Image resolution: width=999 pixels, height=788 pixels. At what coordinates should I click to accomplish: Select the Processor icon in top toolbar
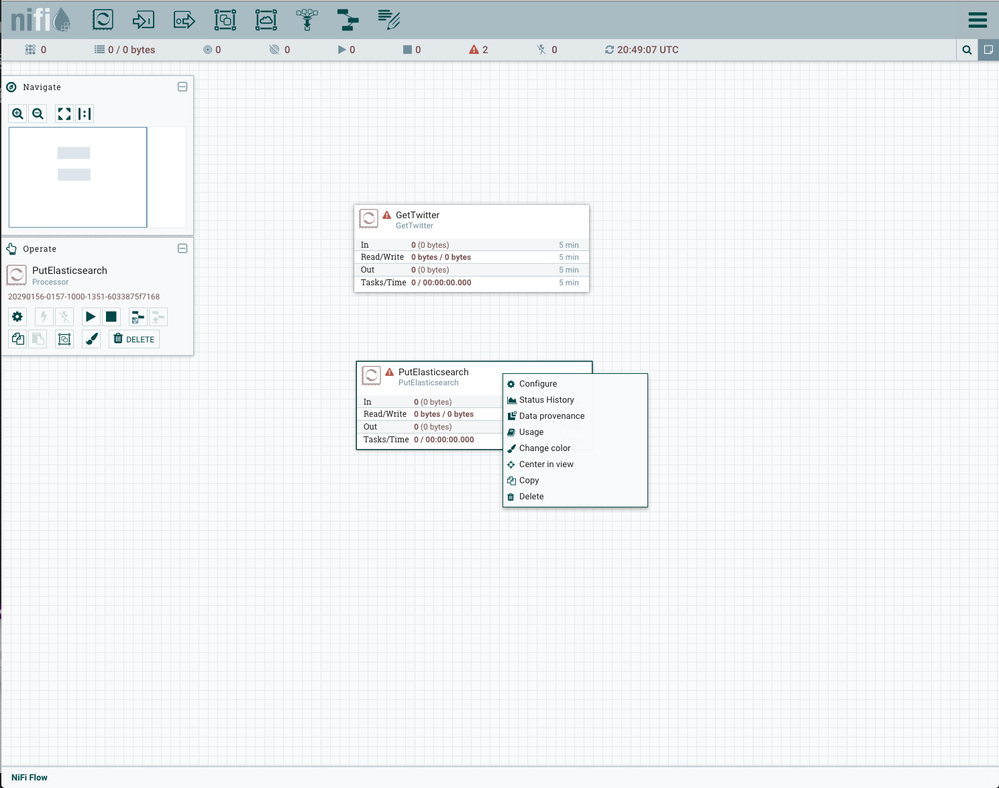tap(103, 19)
